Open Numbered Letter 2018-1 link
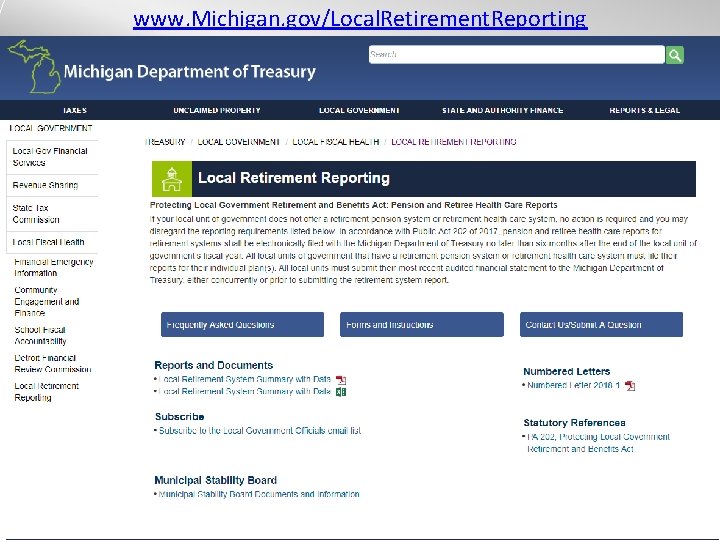Viewport: 720px width, 540px height. (x=574, y=385)
